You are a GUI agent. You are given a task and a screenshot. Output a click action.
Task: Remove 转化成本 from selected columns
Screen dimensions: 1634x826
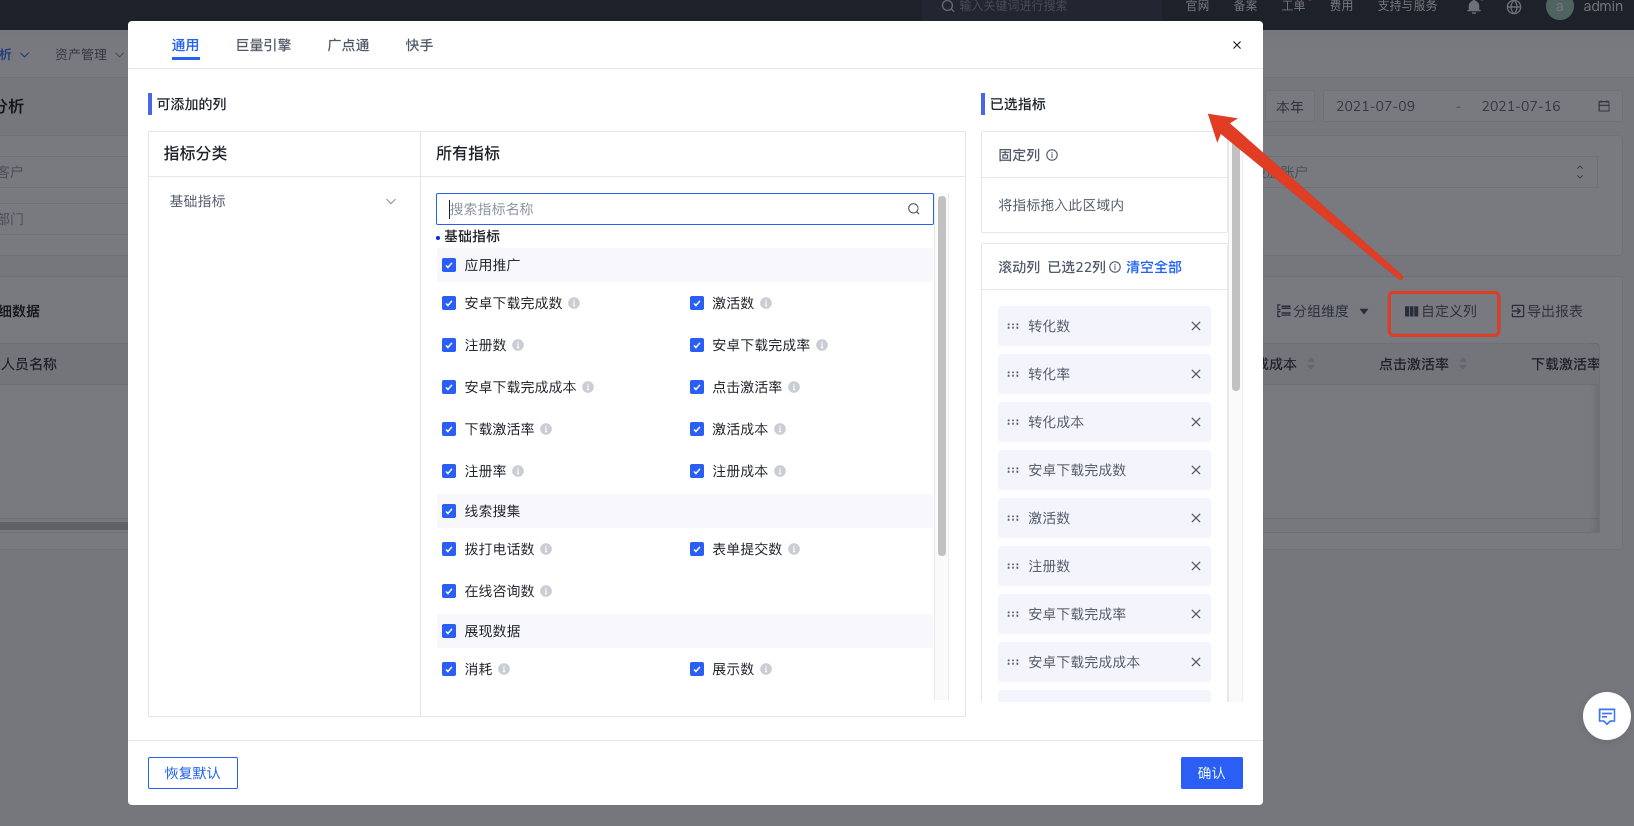1195,422
